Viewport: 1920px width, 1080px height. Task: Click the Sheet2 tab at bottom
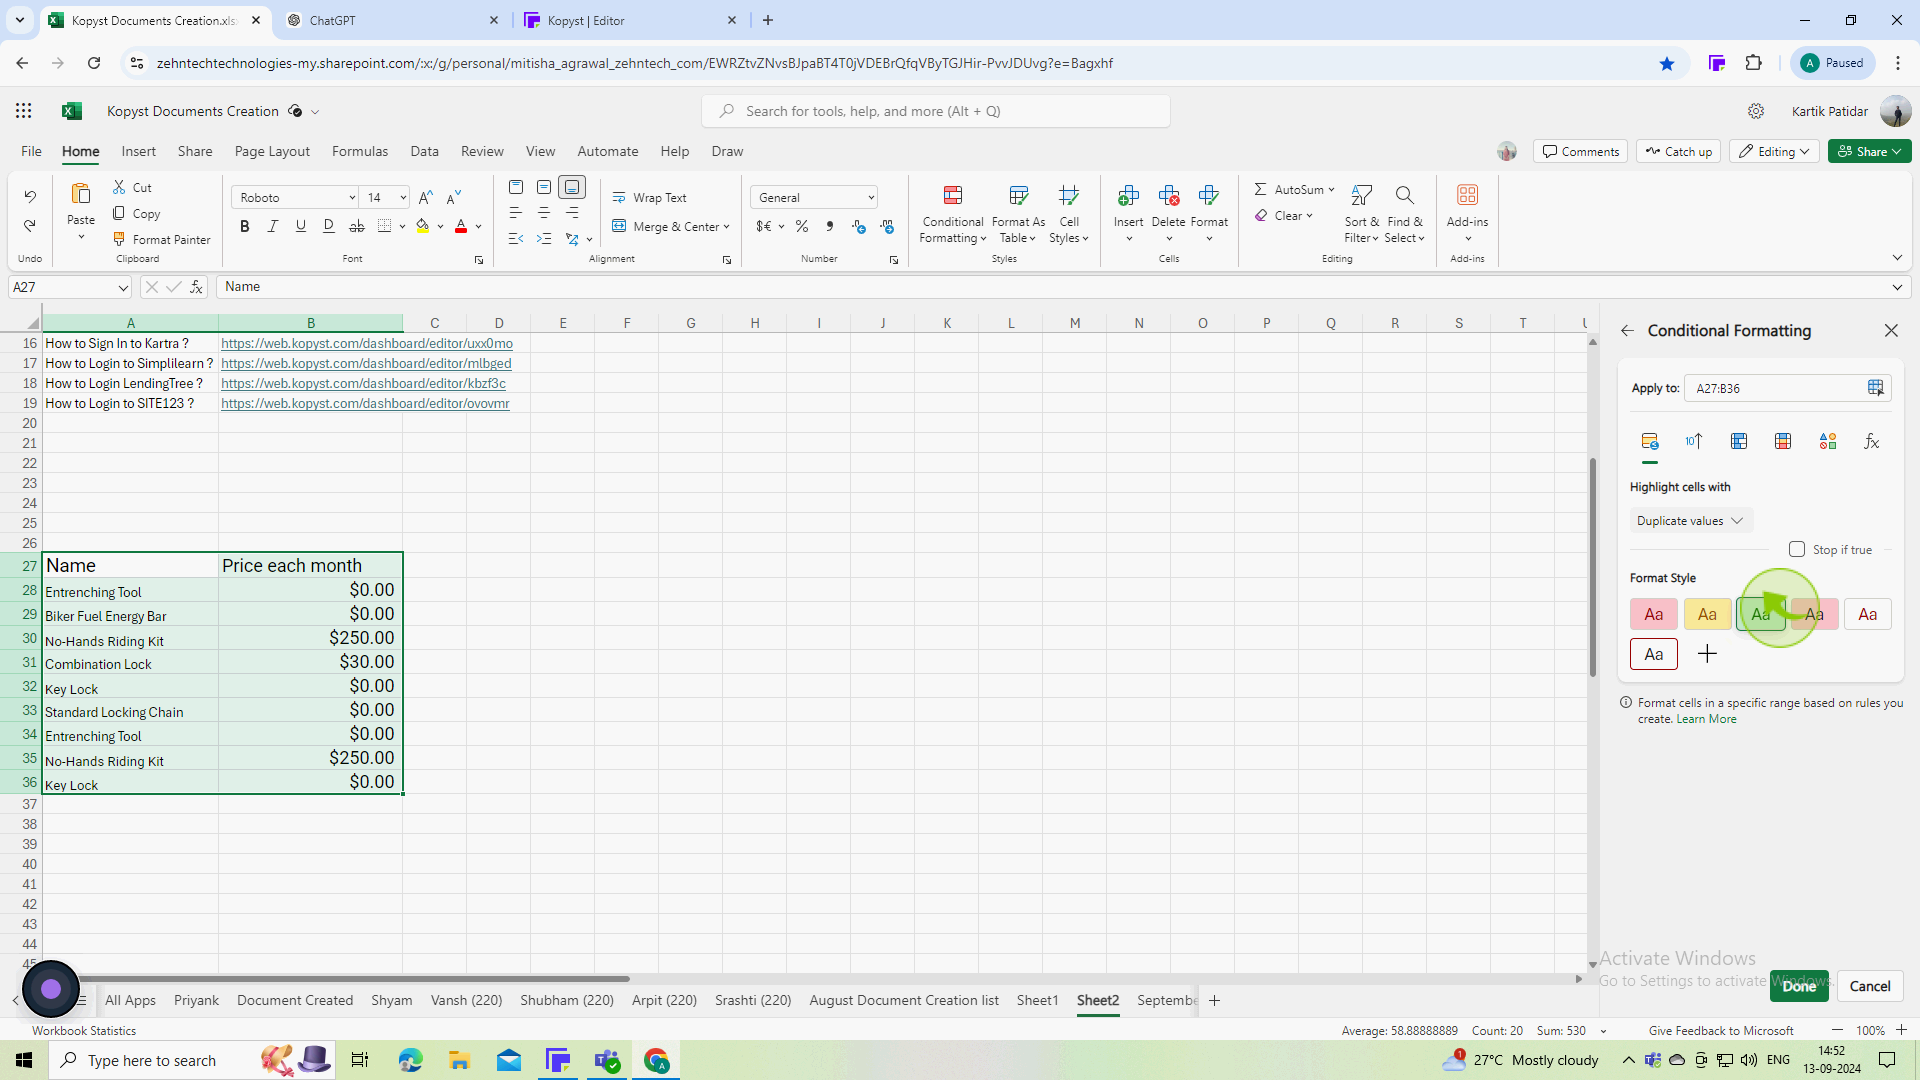pos(1100,1000)
